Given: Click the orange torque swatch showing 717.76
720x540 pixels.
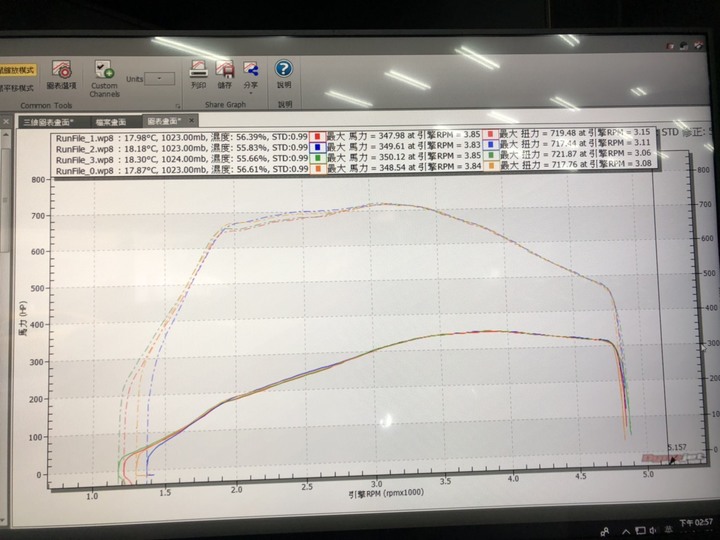Looking at the screenshot, I should click(491, 166).
